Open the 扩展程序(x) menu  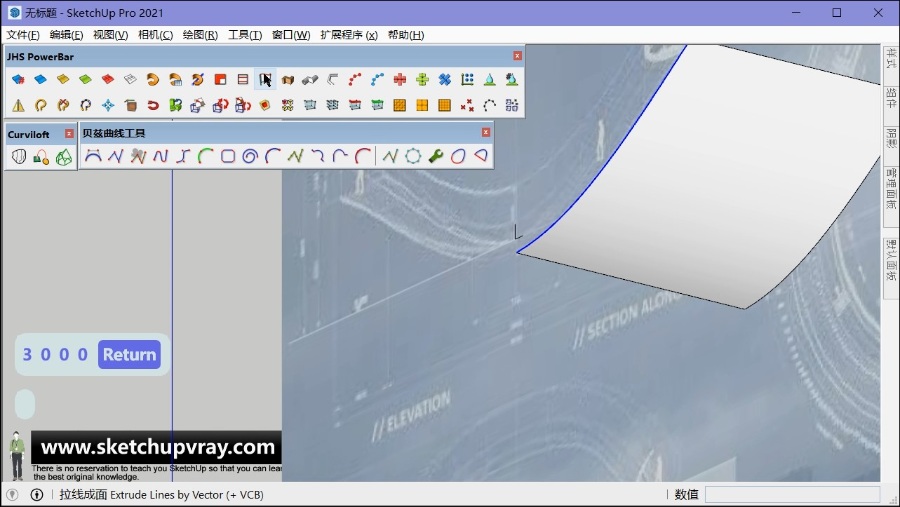click(349, 35)
